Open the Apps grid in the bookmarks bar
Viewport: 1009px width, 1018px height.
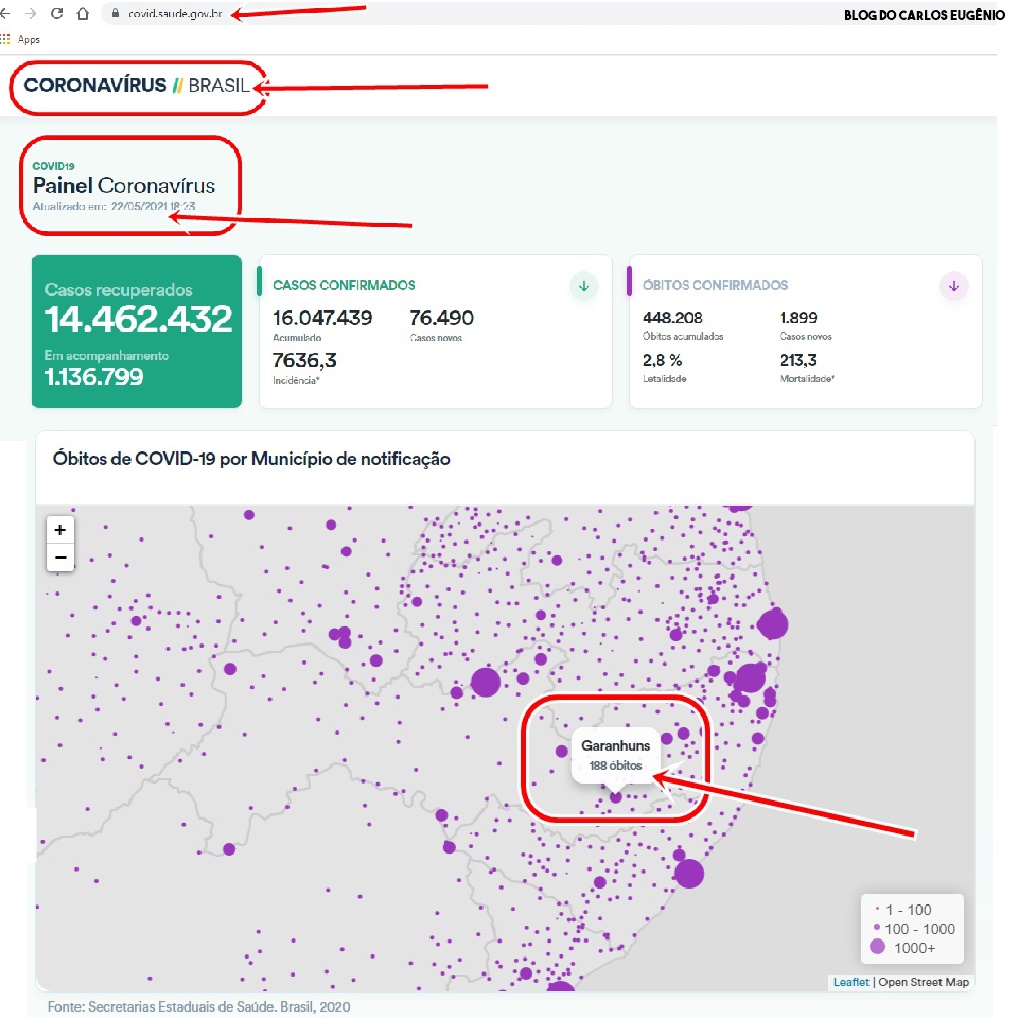tap(6, 39)
